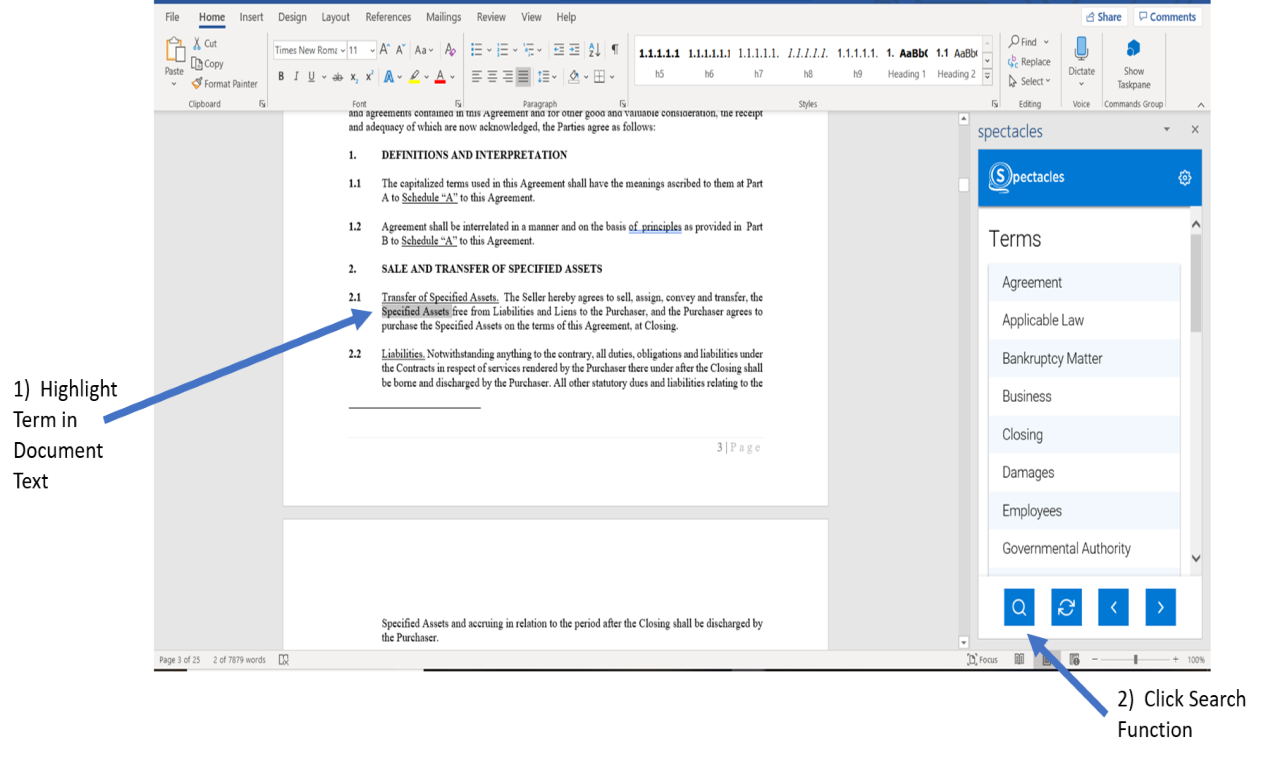1270x760 pixels.
Task: Open Change Case dropdown
Action: click(423, 49)
